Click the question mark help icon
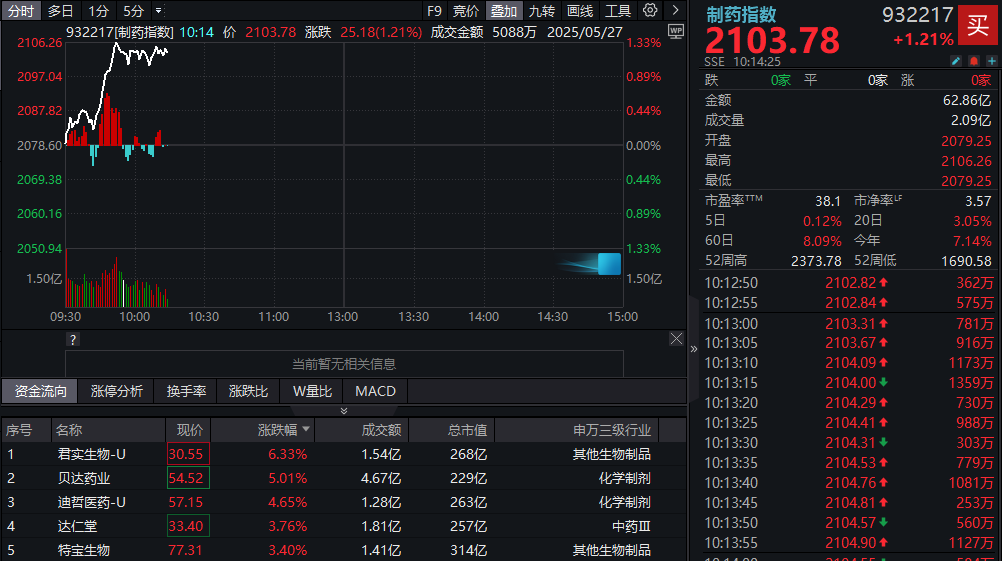Viewport: 1002px width, 561px height. pos(72,340)
